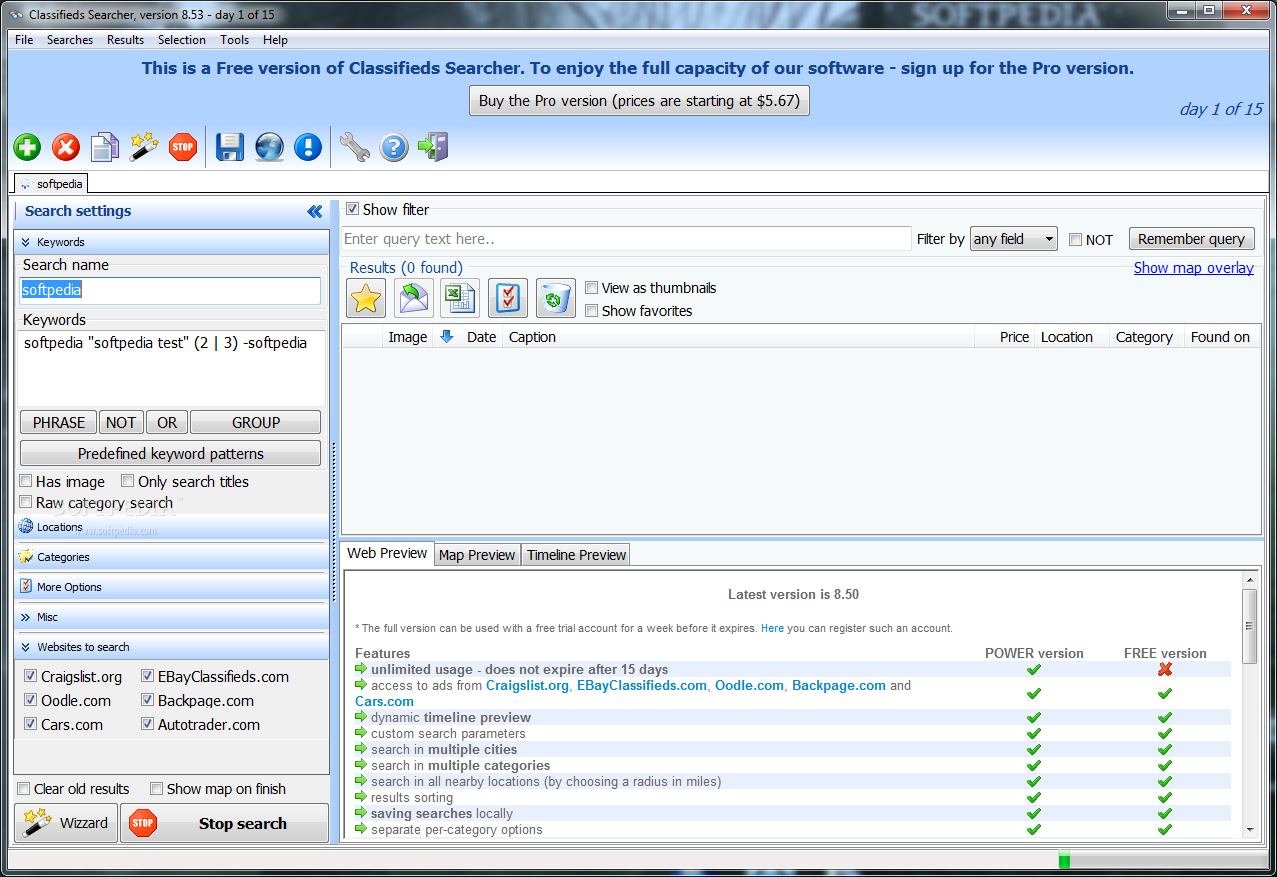1277x877 pixels.
Task: Click Predefined keyword patterns button
Action: click(171, 453)
